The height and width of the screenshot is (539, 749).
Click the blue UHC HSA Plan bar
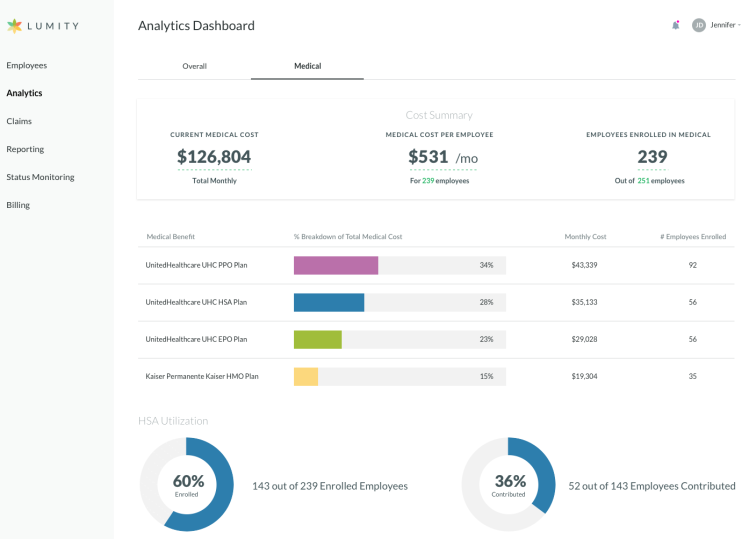[x=329, y=302]
